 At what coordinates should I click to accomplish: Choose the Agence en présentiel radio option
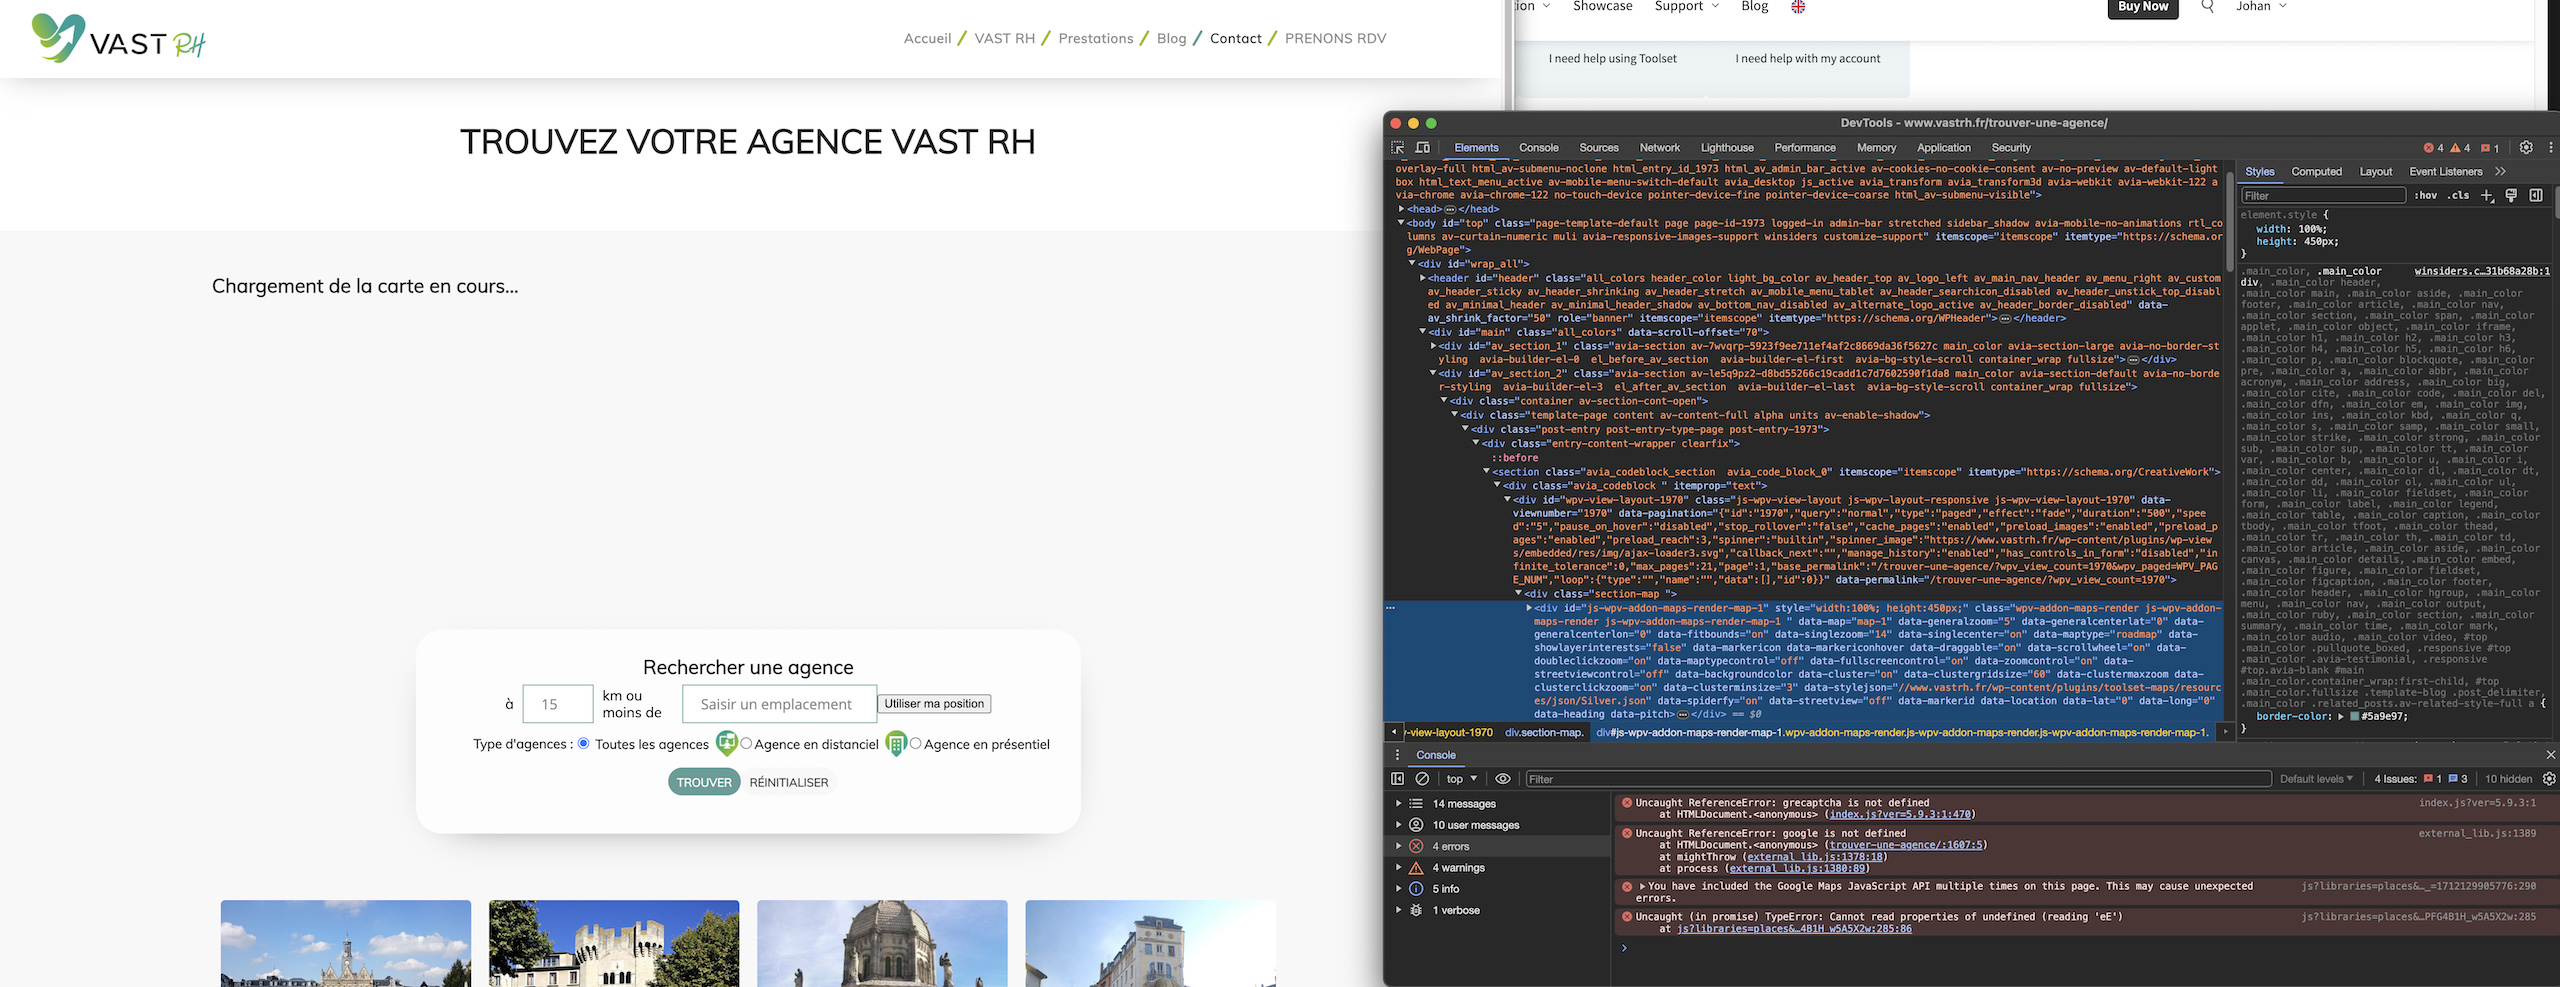point(915,743)
